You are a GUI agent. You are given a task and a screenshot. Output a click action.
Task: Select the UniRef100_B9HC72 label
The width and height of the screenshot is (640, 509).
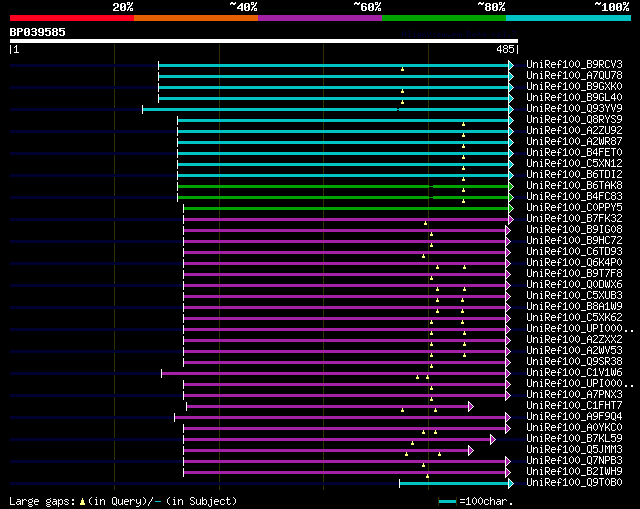[574, 241]
